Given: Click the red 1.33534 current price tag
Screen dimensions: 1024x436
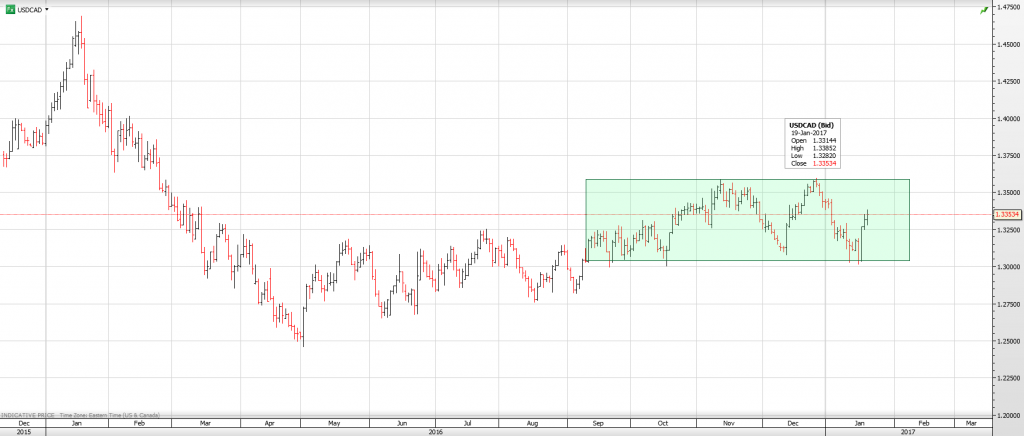Looking at the screenshot, I should (1006, 214).
